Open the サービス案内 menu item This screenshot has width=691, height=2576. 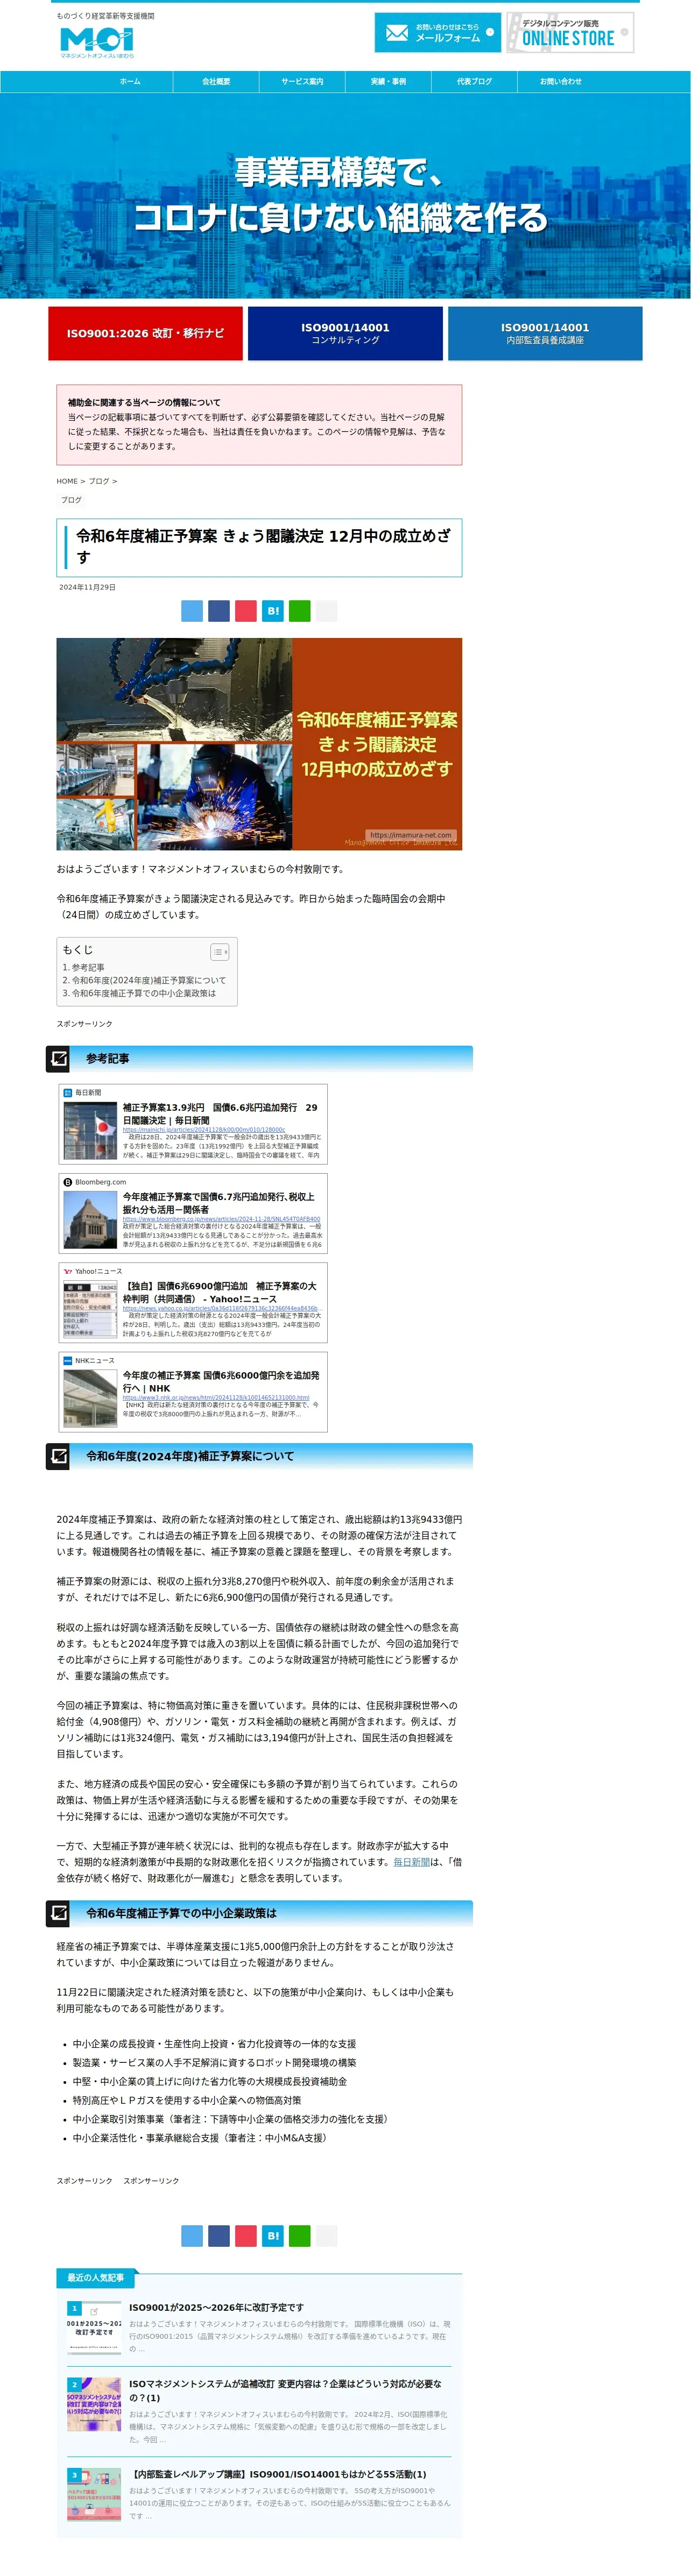click(302, 82)
